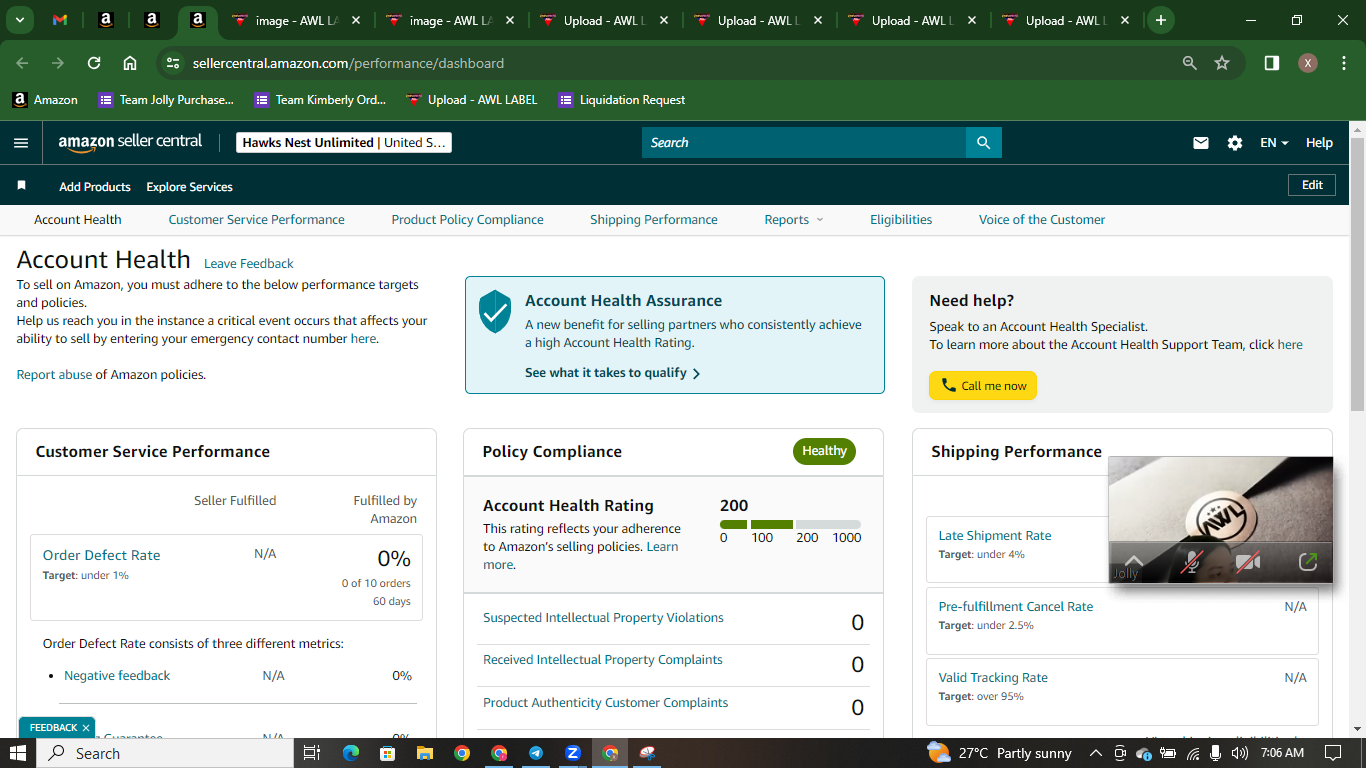This screenshot has height=768, width=1366.
Task: Open Suspected Intellectual Property Violations
Action: coord(603,618)
